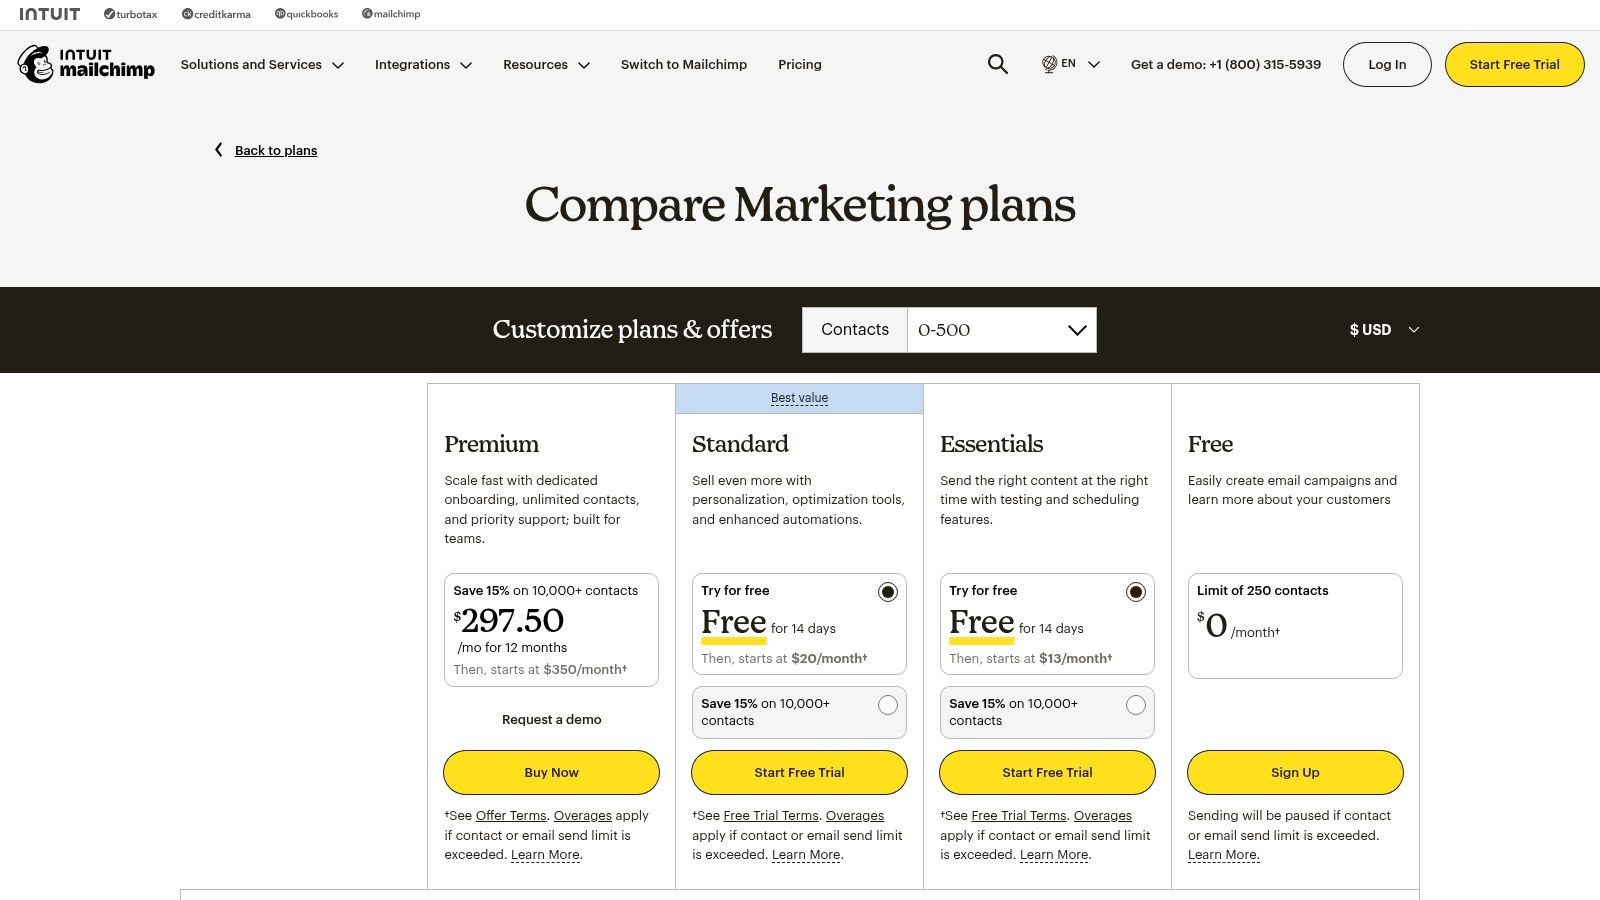Open TurboTax from the top ecosystem bar
The width and height of the screenshot is (1600, 900).
click(x=130, y=14)
